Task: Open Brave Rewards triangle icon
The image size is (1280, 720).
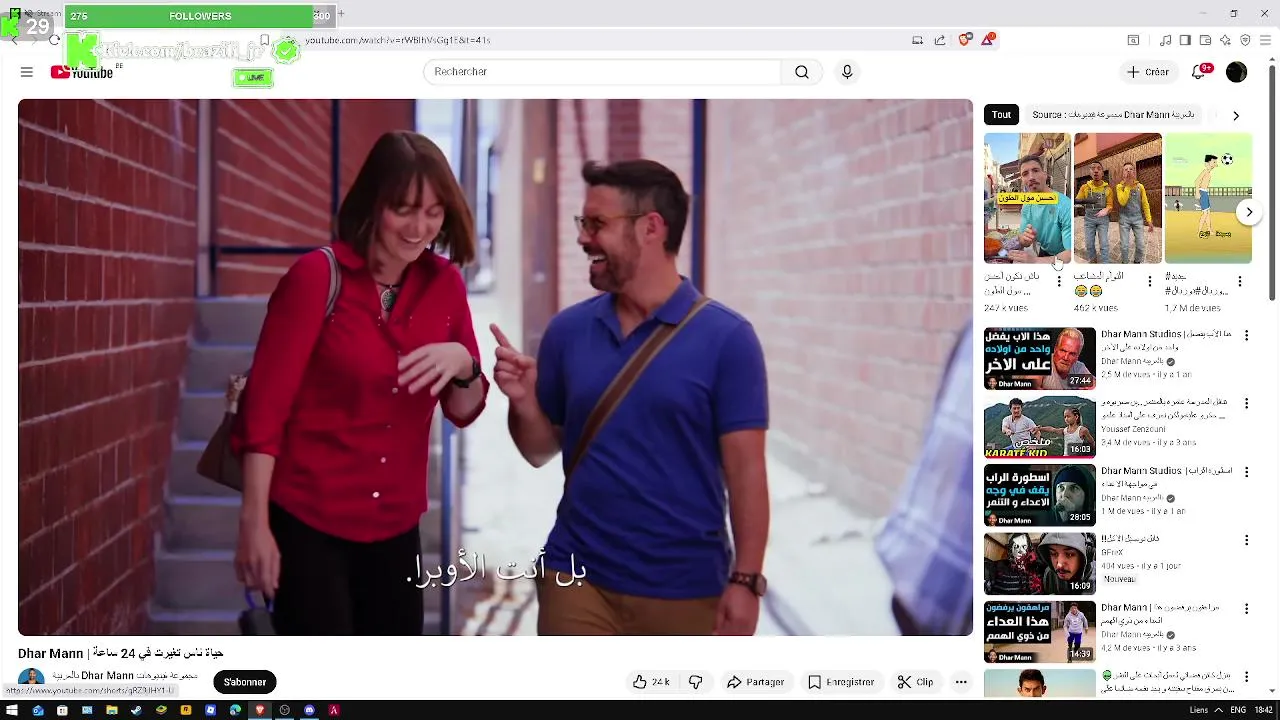Action: pyautogui.click(x=988, y=40)
